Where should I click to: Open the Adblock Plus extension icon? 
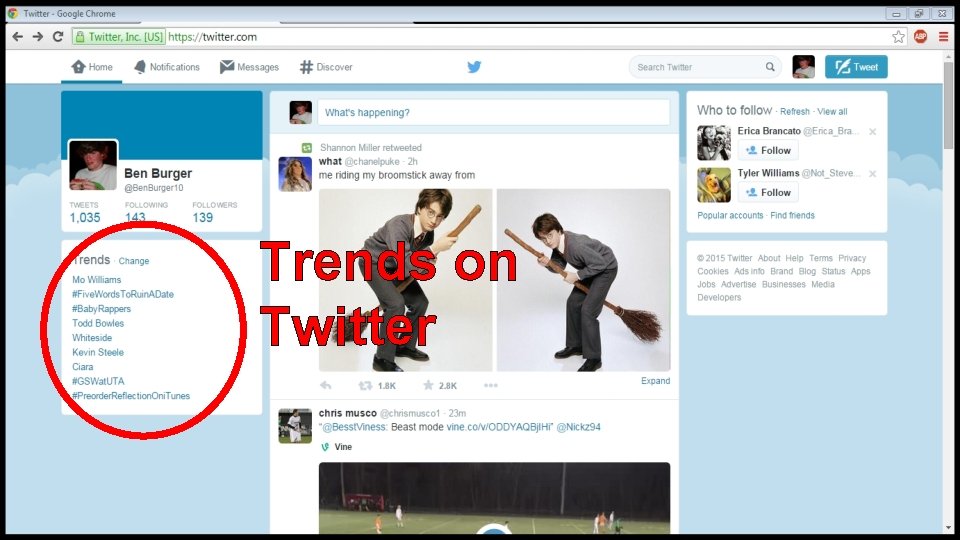tap(920, 37)
